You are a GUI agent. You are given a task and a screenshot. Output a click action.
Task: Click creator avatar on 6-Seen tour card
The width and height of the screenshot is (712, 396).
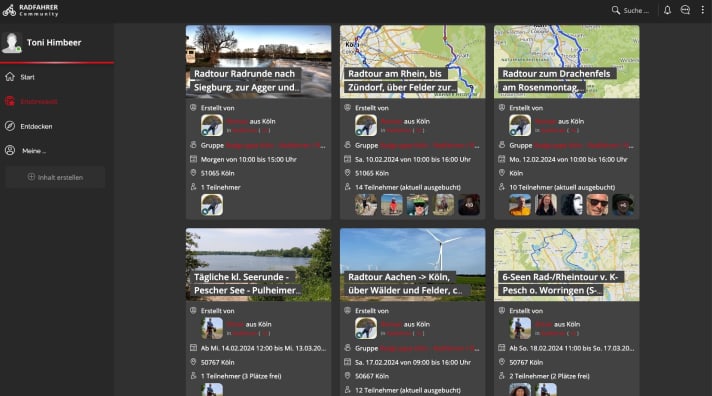(520, 328)
